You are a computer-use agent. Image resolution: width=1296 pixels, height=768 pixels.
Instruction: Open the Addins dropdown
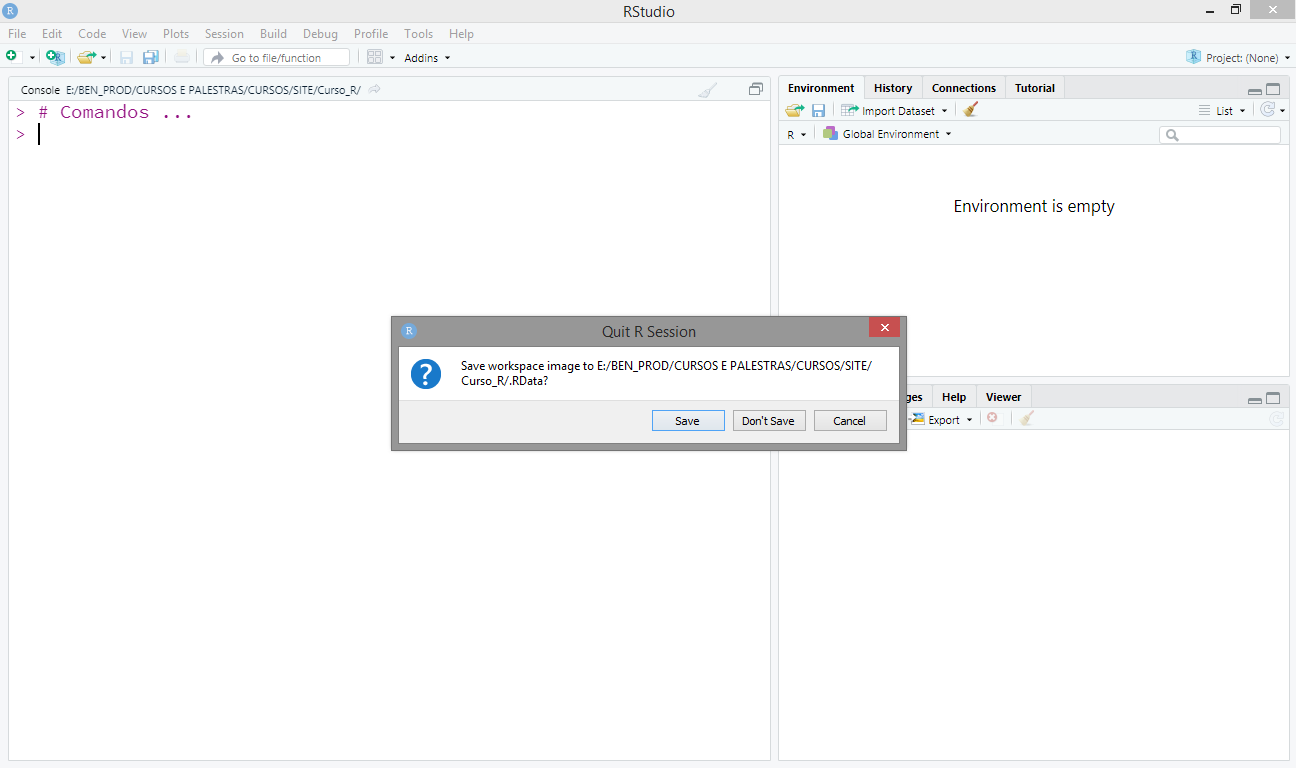tap(427, 58)
